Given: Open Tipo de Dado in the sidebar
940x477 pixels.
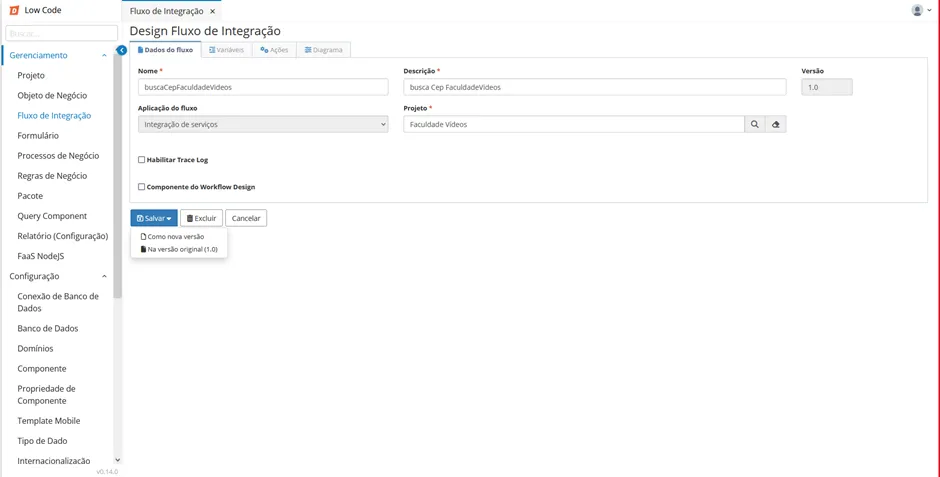Looking at the screenshot, I should point(43,440).
